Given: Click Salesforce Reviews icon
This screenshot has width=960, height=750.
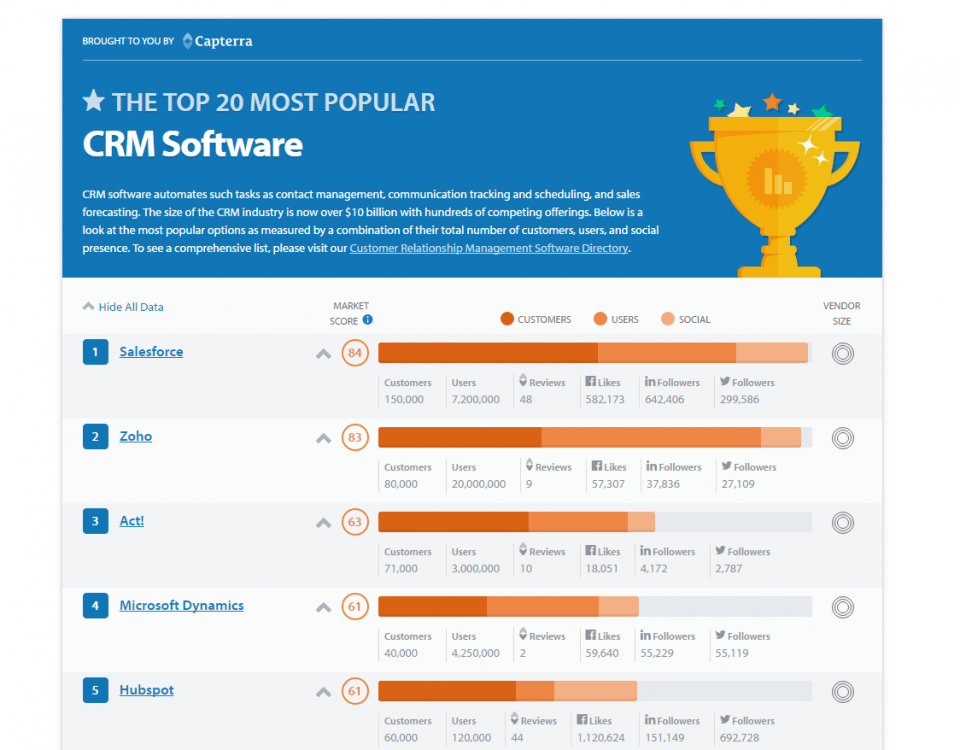Looking at the screenshot, I should tap(523, 380).
